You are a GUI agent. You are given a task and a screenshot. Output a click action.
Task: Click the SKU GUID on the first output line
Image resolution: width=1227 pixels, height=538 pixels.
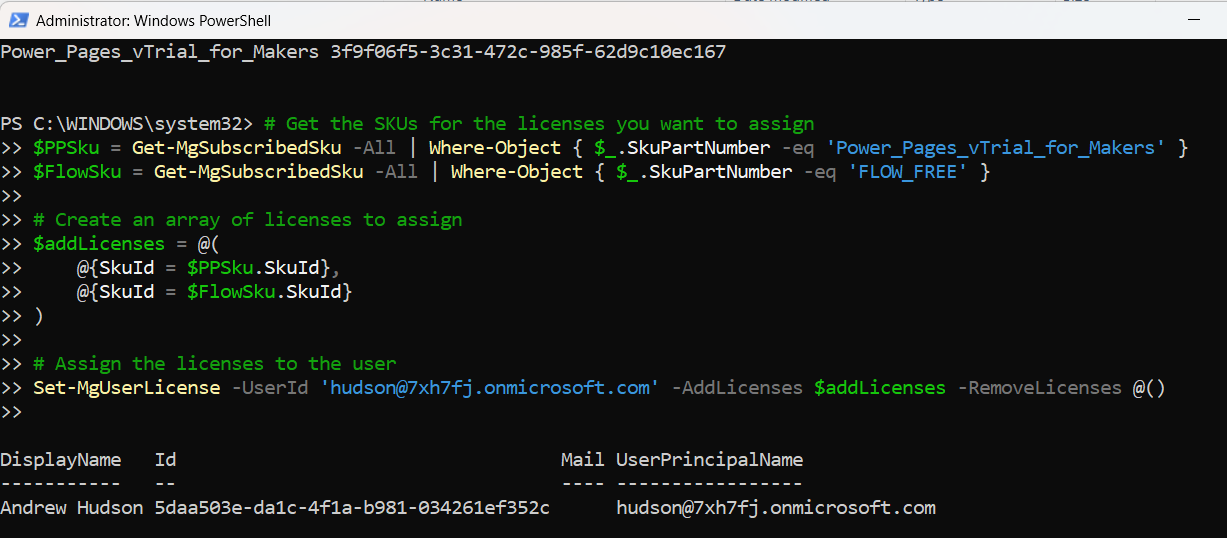(528, 52)
